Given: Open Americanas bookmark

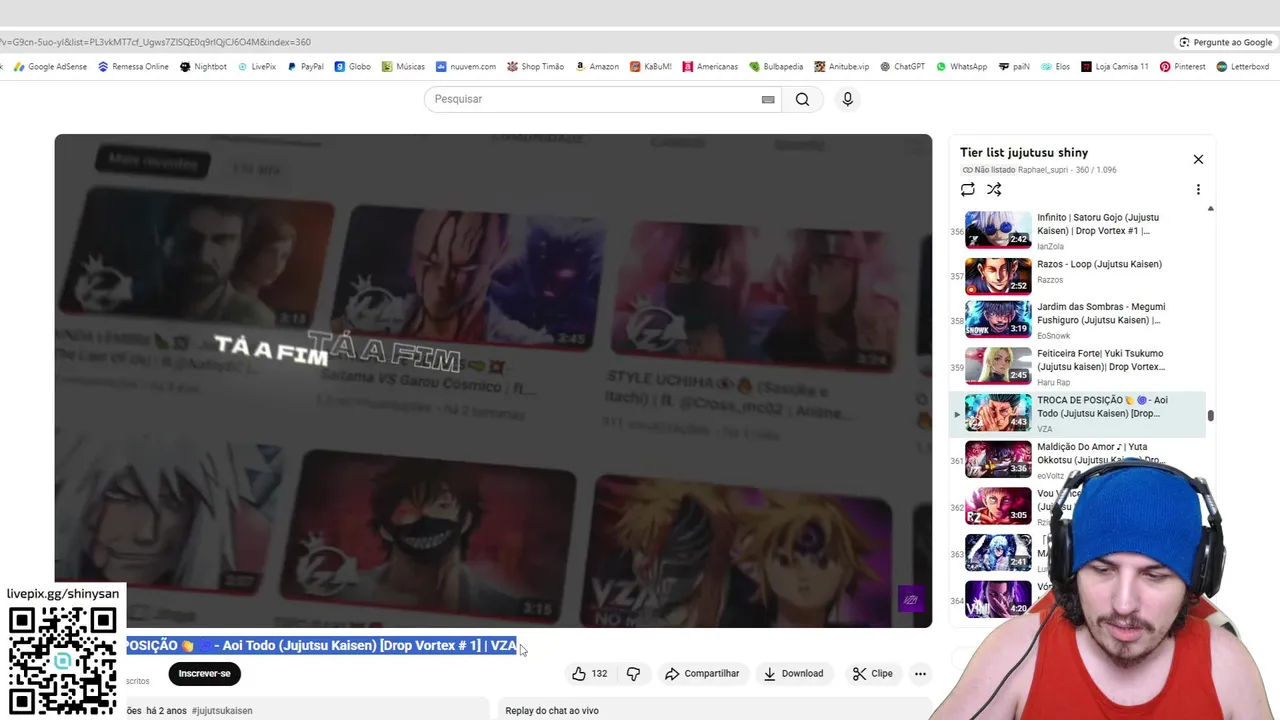Looking at the screenshot, I should pyautogui.click(x=710, y=67).
